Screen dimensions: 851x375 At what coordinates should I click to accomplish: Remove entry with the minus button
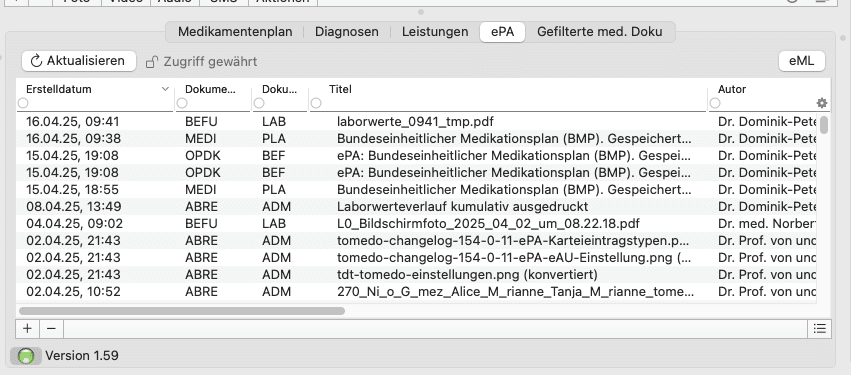click(x=51, y=328)
